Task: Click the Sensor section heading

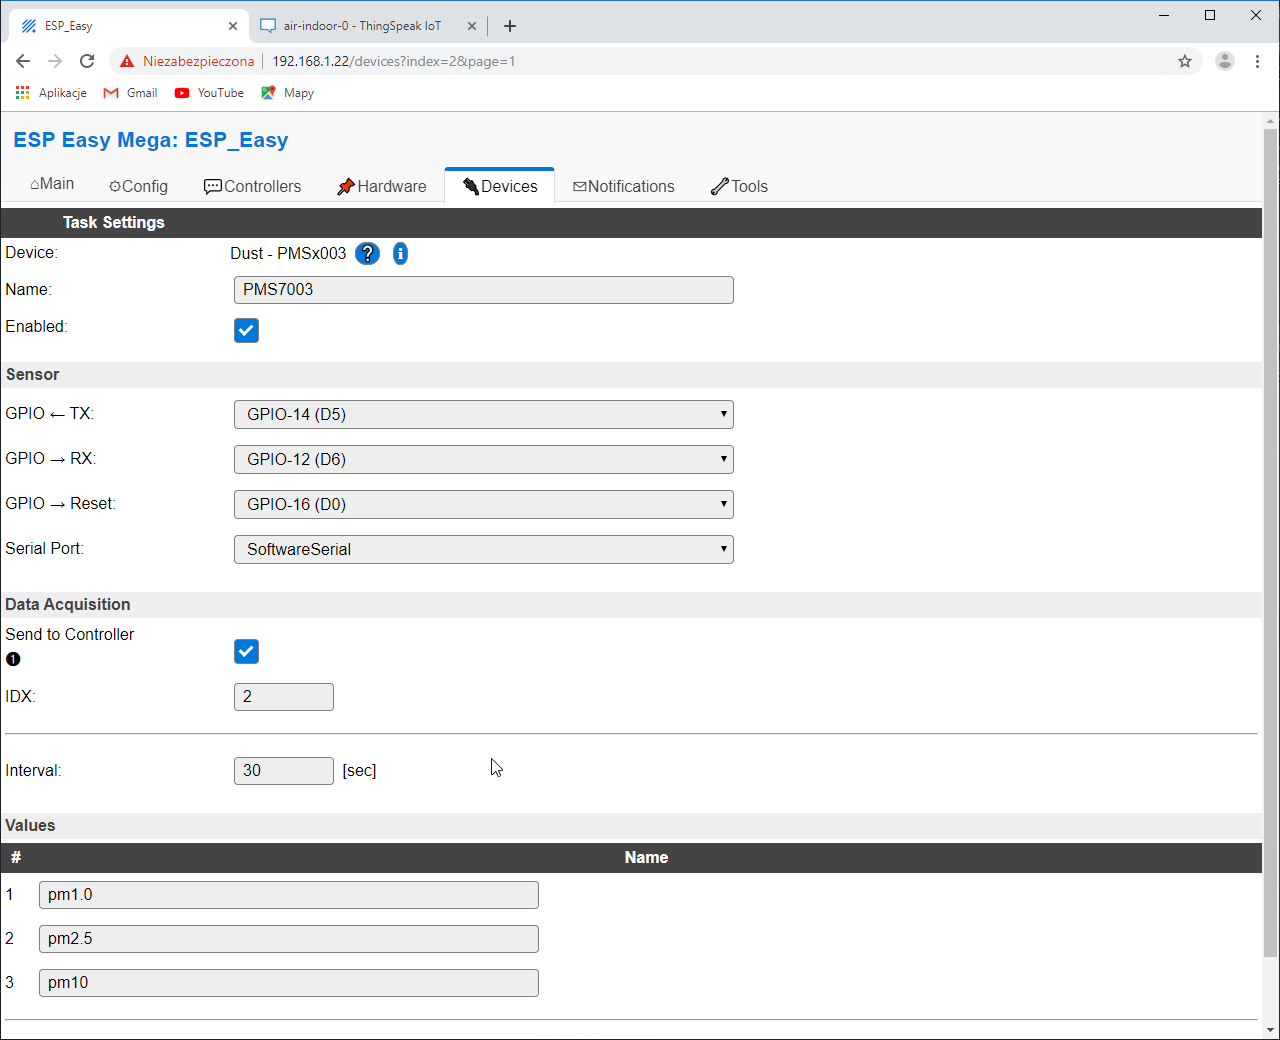Action: pyautogui.click(x=33, y=374)
